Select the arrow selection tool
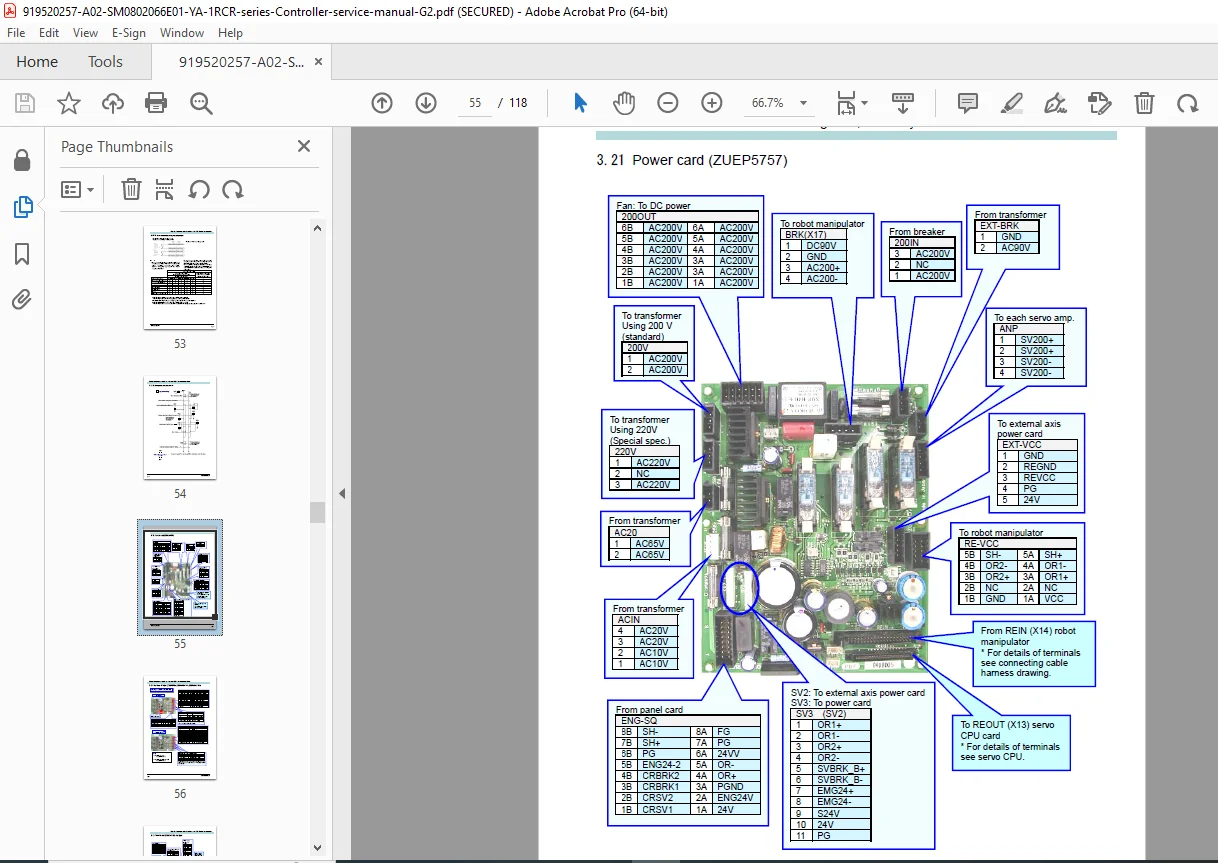Screen dimensions: 1218x863 click(x=580, y=103)
